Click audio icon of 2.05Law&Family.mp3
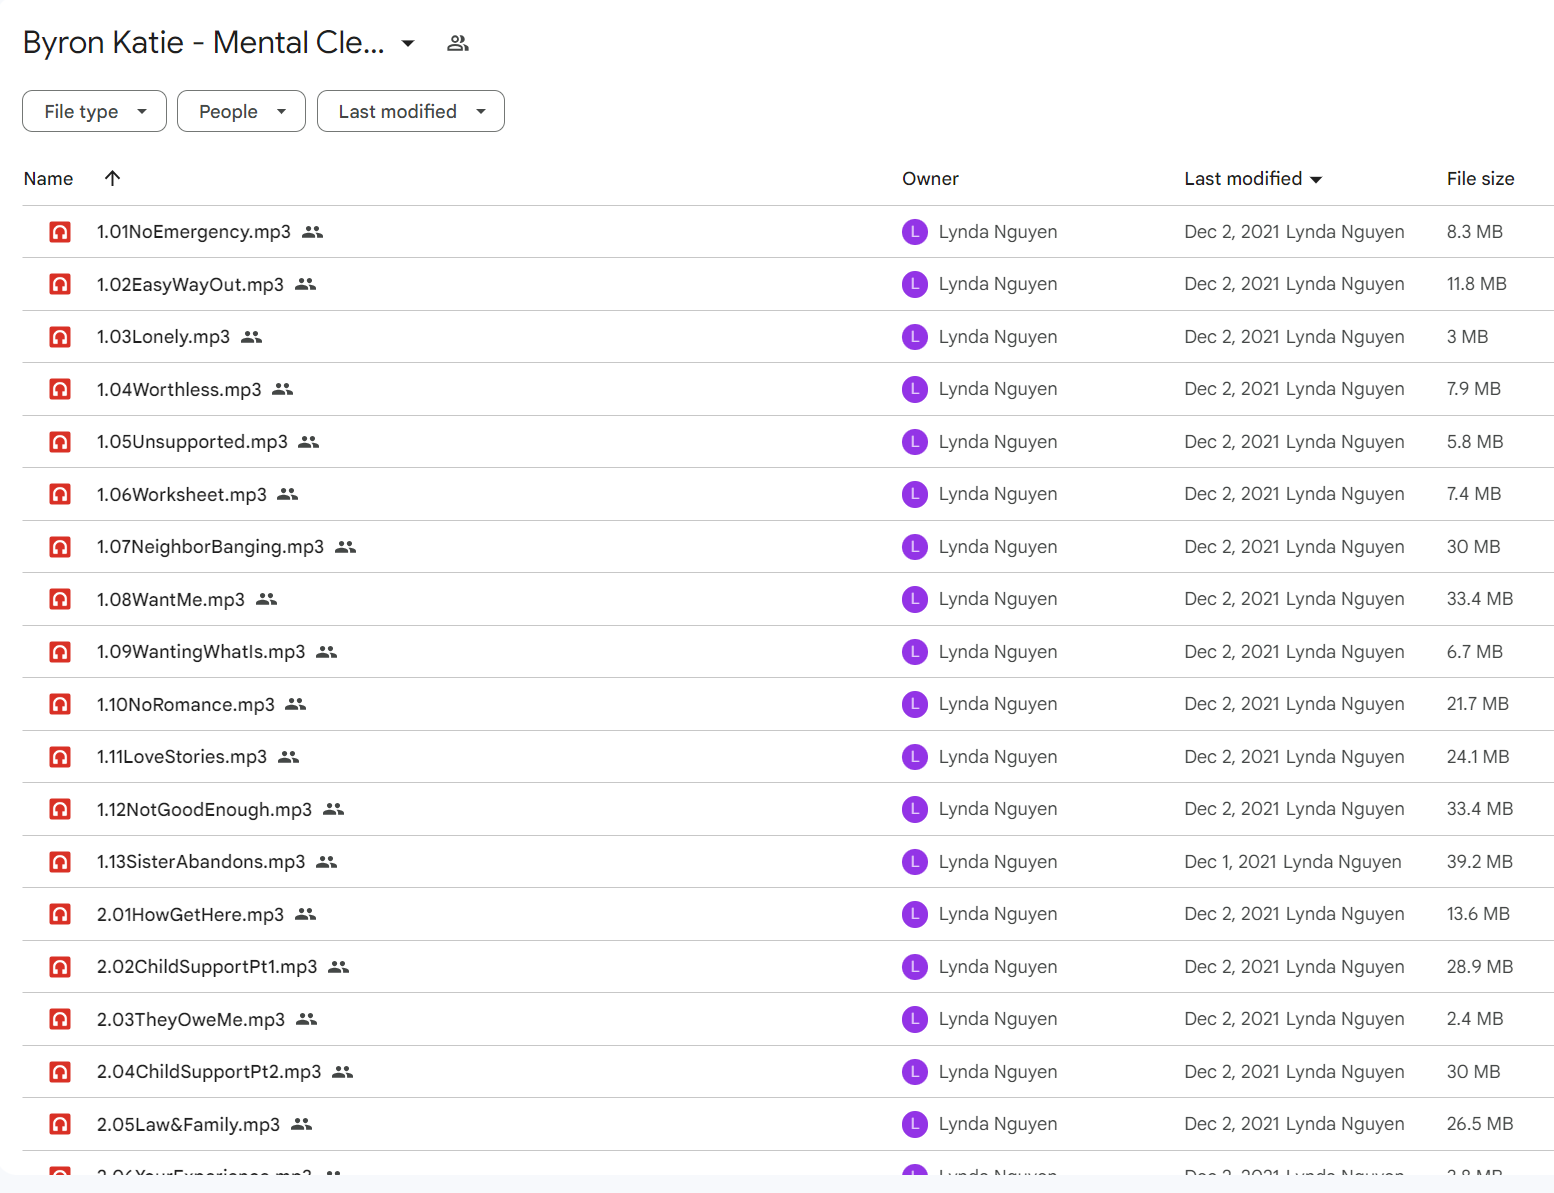The width and height of the screenshot is (1554, 1193). [60, 1124]
